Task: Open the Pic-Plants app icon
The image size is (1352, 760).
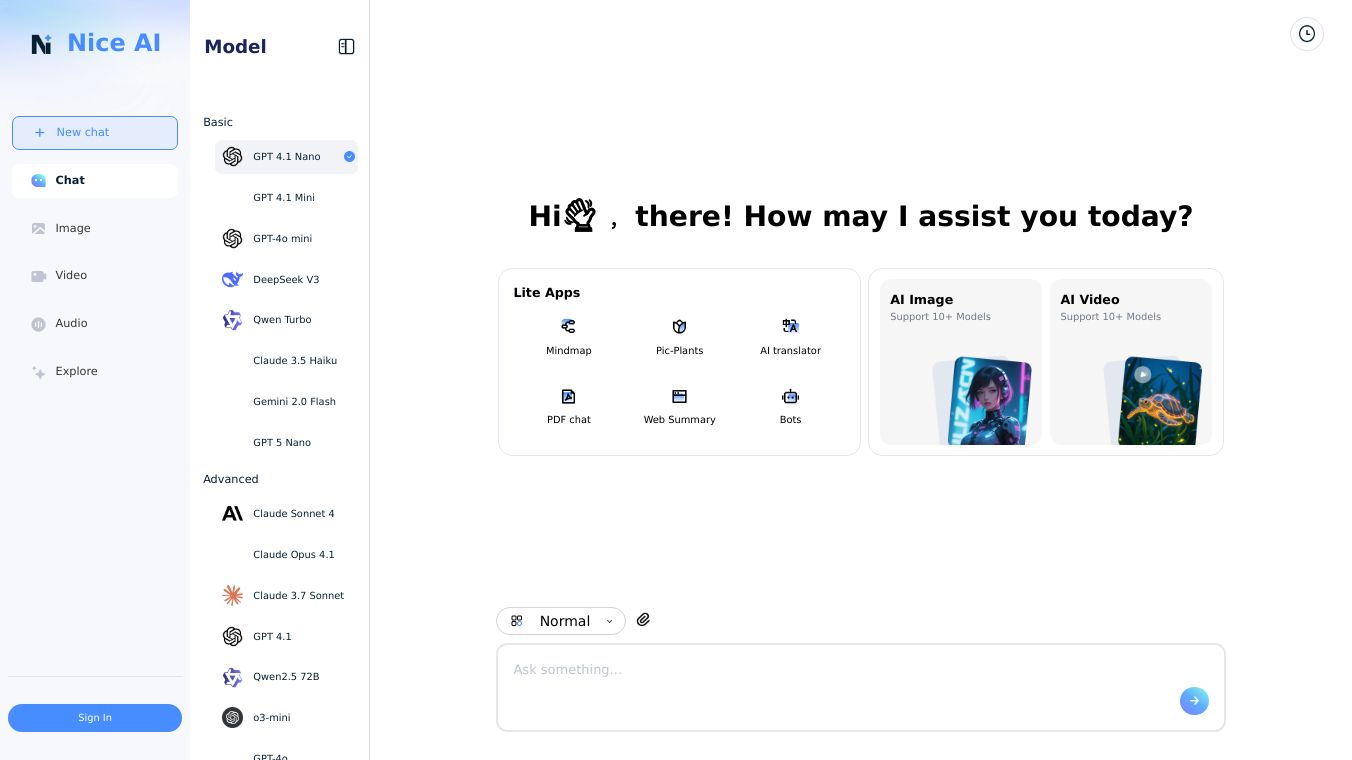Action: (680, 326)
